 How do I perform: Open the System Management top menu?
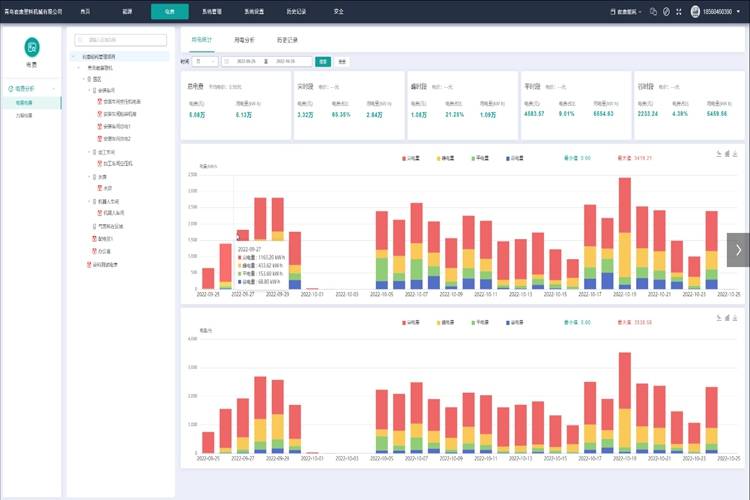(214, 11)
